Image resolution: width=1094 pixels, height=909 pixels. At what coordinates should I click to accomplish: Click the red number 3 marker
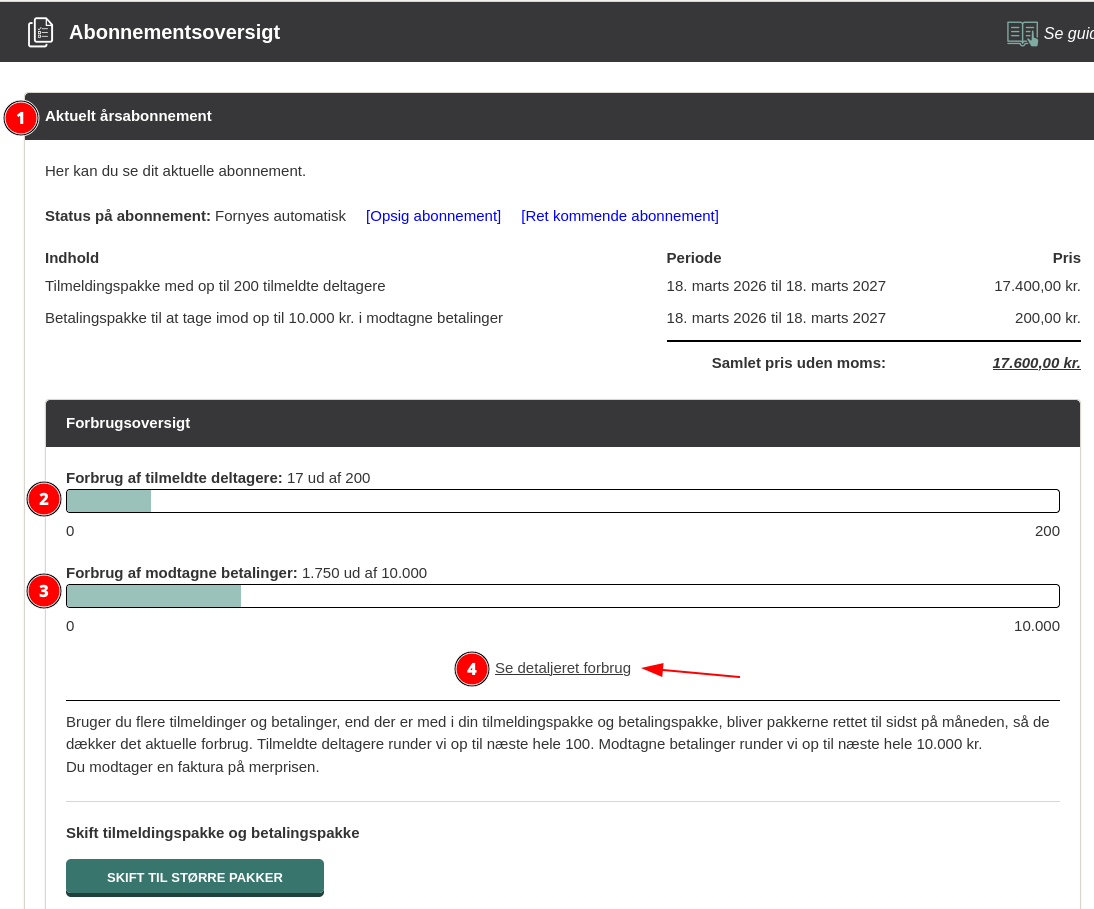(x=44, y=592)
